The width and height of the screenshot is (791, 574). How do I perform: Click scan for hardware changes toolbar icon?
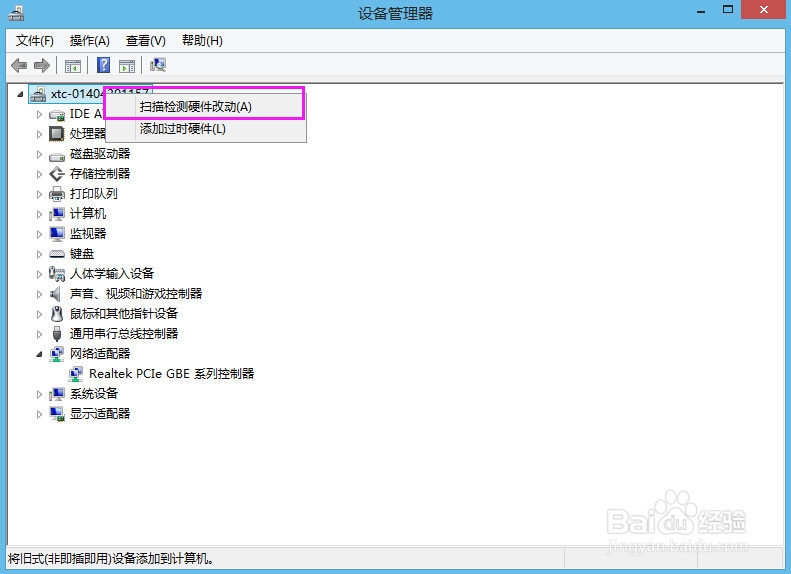pyautogui.click(x=158, y=65)
